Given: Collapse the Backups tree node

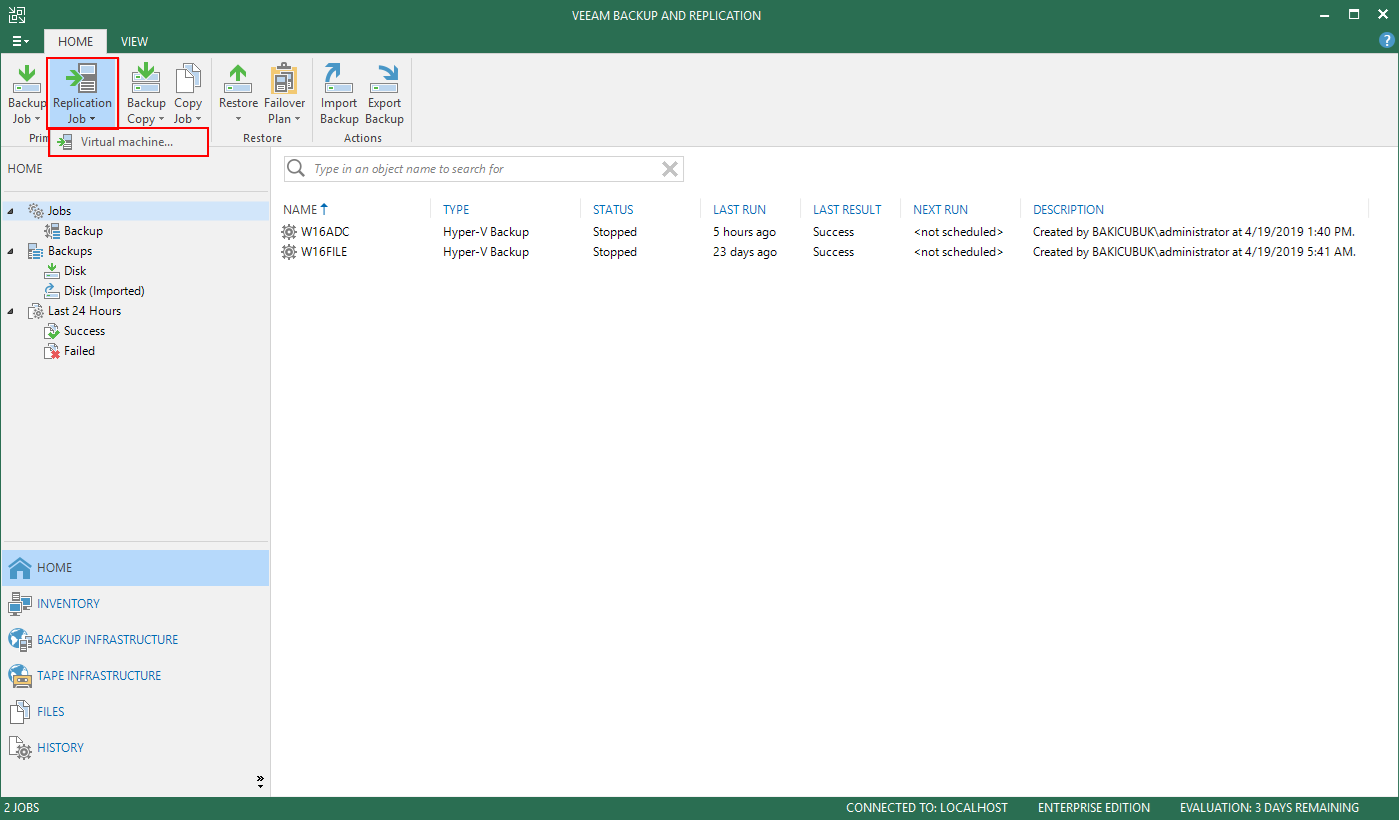Looking at the screenshot, I should (11, 251).
